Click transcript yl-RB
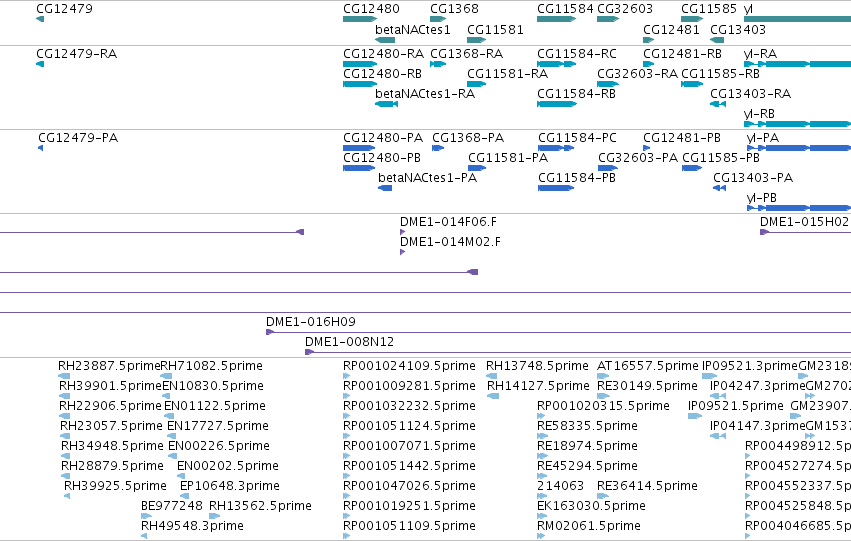The width and height of the screenshot is (851, 541). [759, 114]
